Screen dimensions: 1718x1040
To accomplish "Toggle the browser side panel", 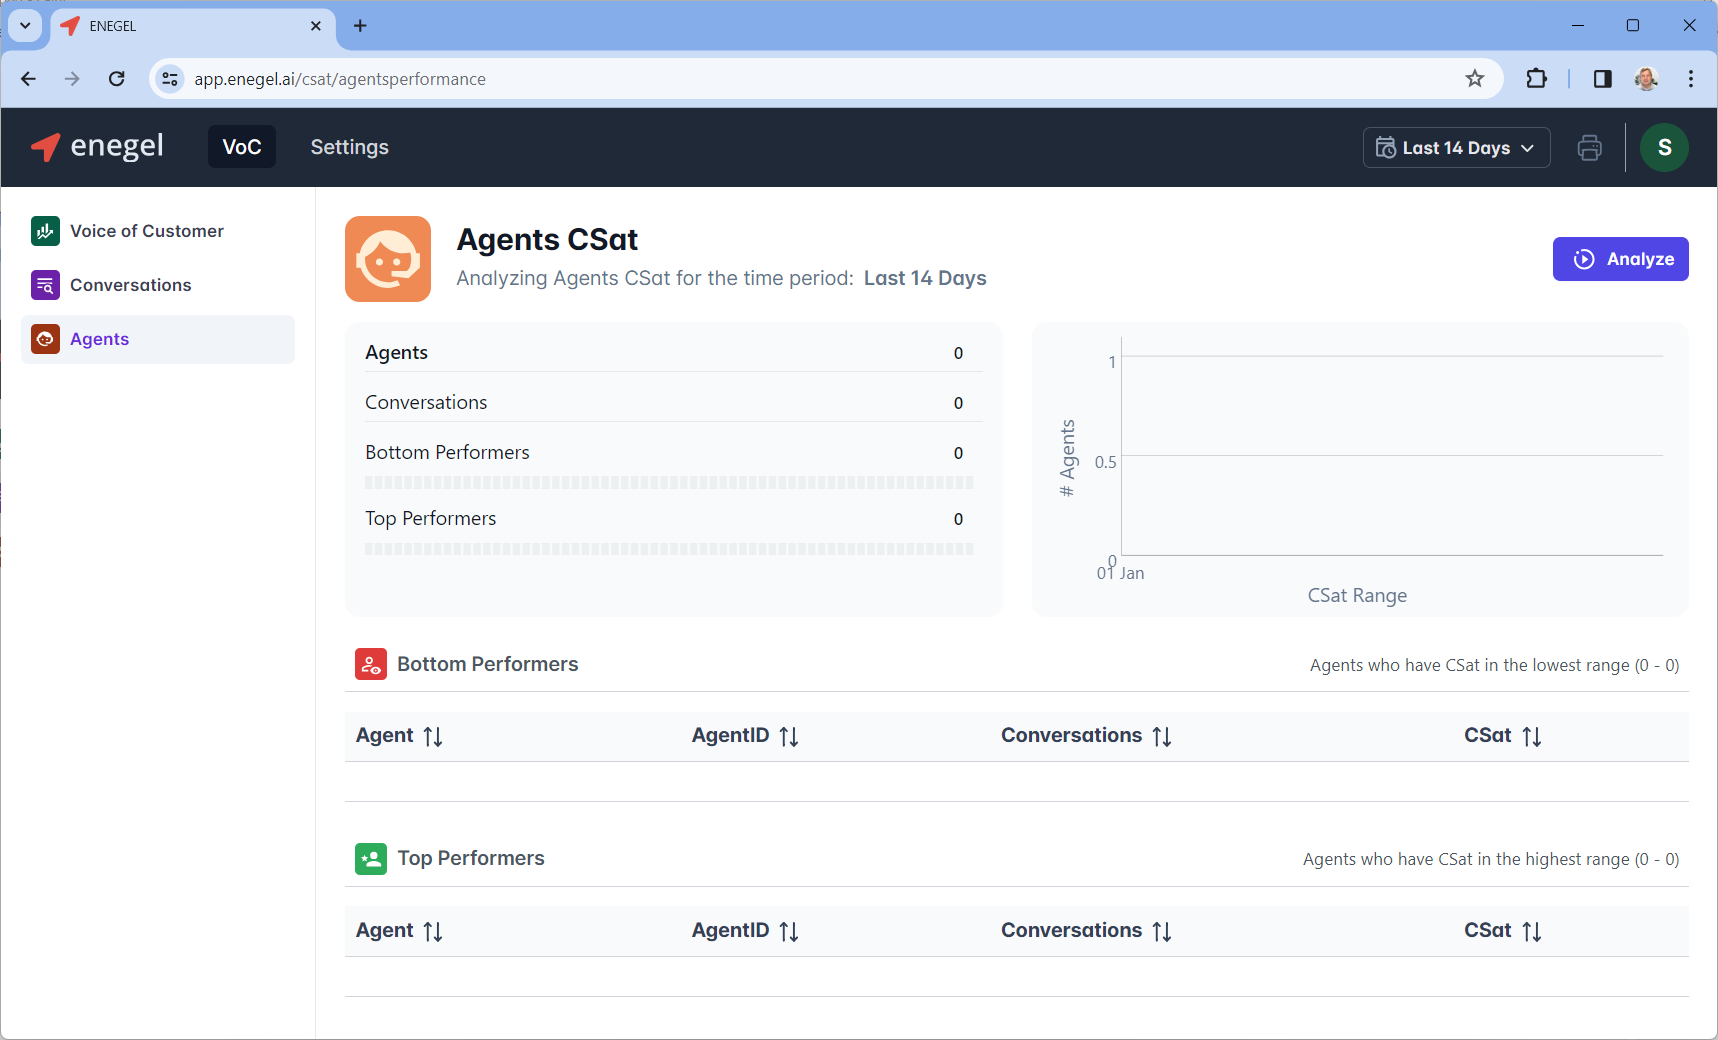I will (x=1602, y=79).
